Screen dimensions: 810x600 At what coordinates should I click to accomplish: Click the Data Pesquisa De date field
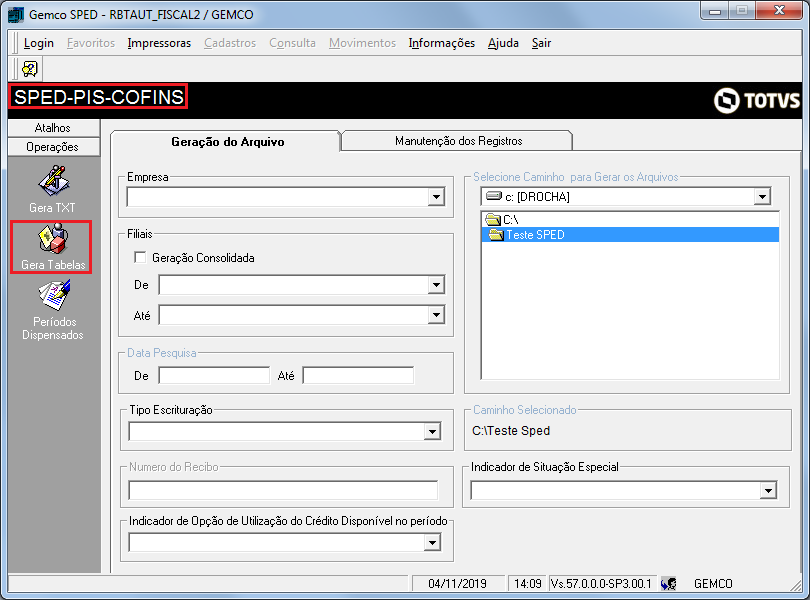tap(214, 376)
